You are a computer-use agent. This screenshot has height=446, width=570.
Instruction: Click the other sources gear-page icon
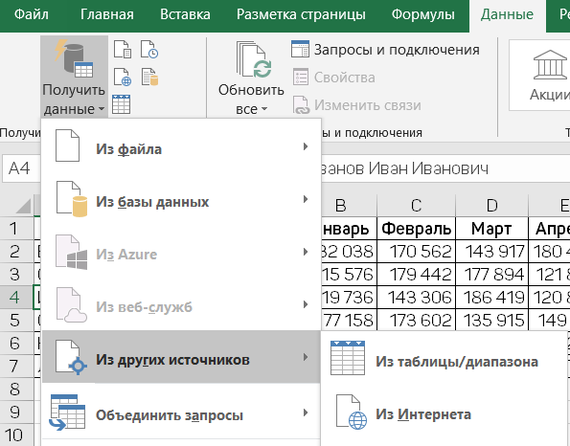click(71, 357)
